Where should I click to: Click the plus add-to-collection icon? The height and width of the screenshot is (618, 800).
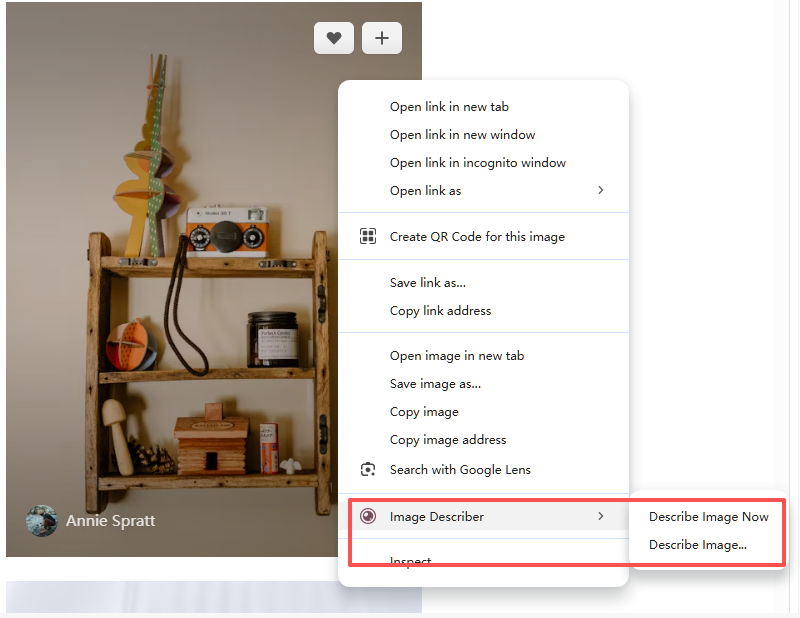(381, 38)
